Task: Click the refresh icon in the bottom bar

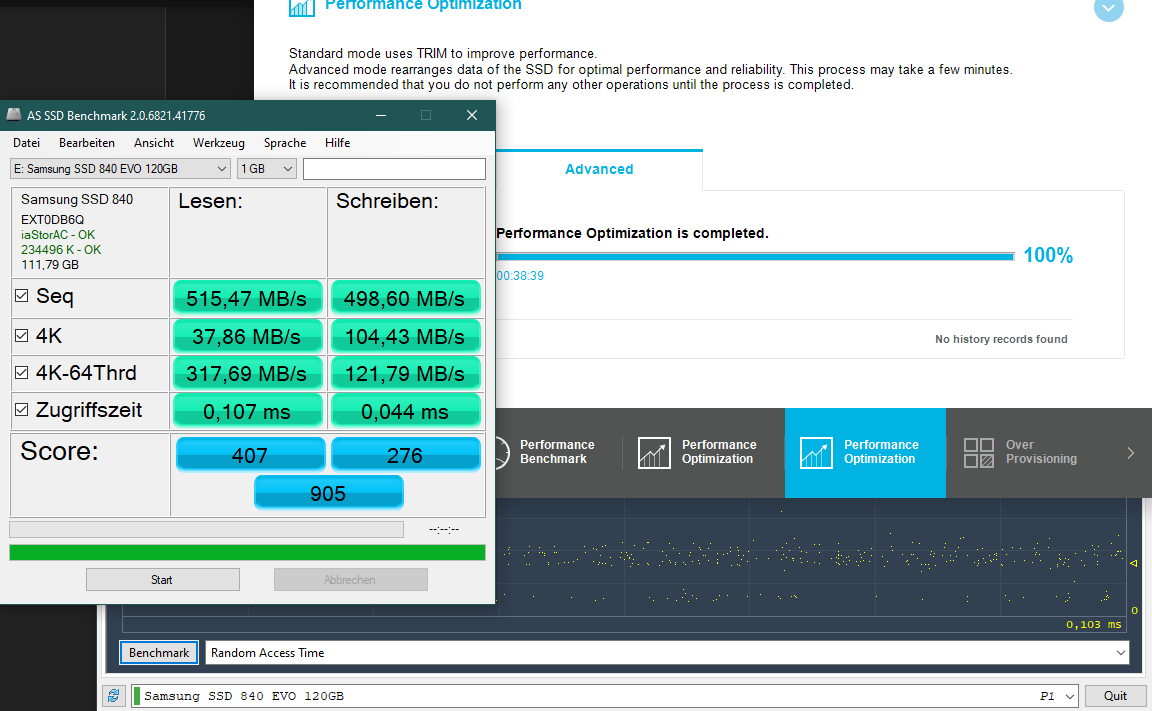Action: pyautogui.click(x=113, y=696)
